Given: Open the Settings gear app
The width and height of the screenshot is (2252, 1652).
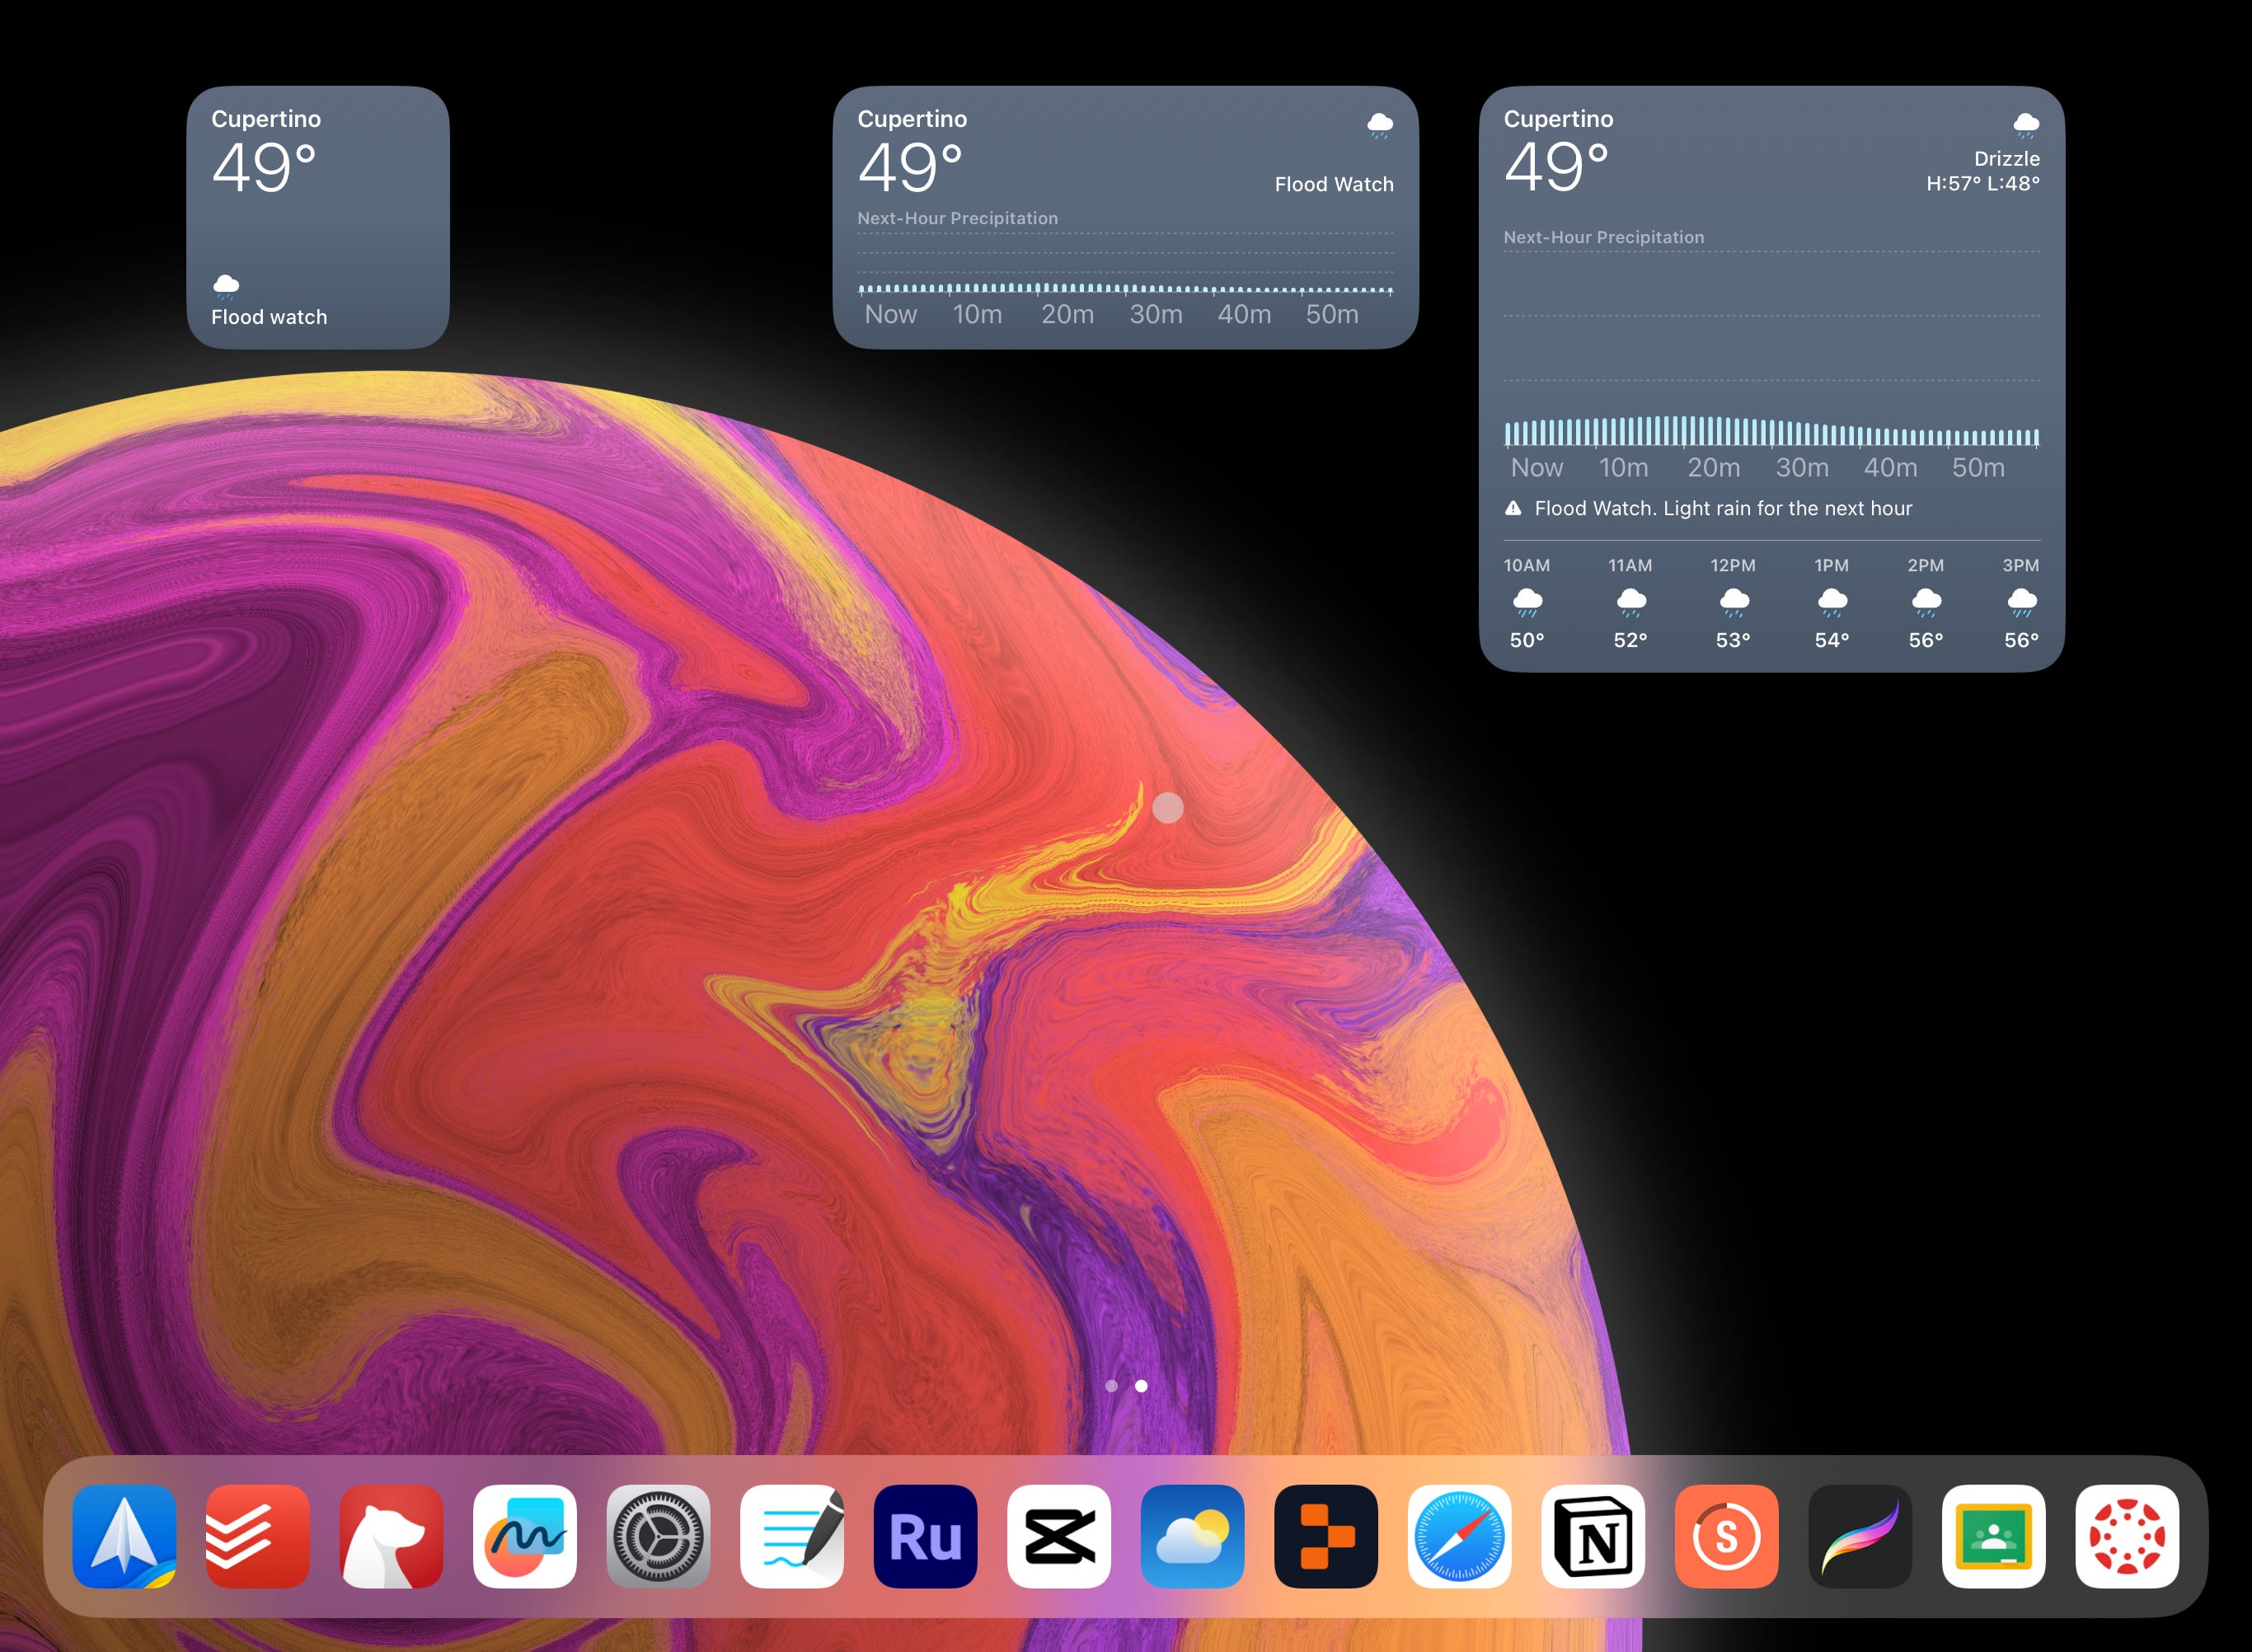Looking at the screenshot, I should (658, 1536).
